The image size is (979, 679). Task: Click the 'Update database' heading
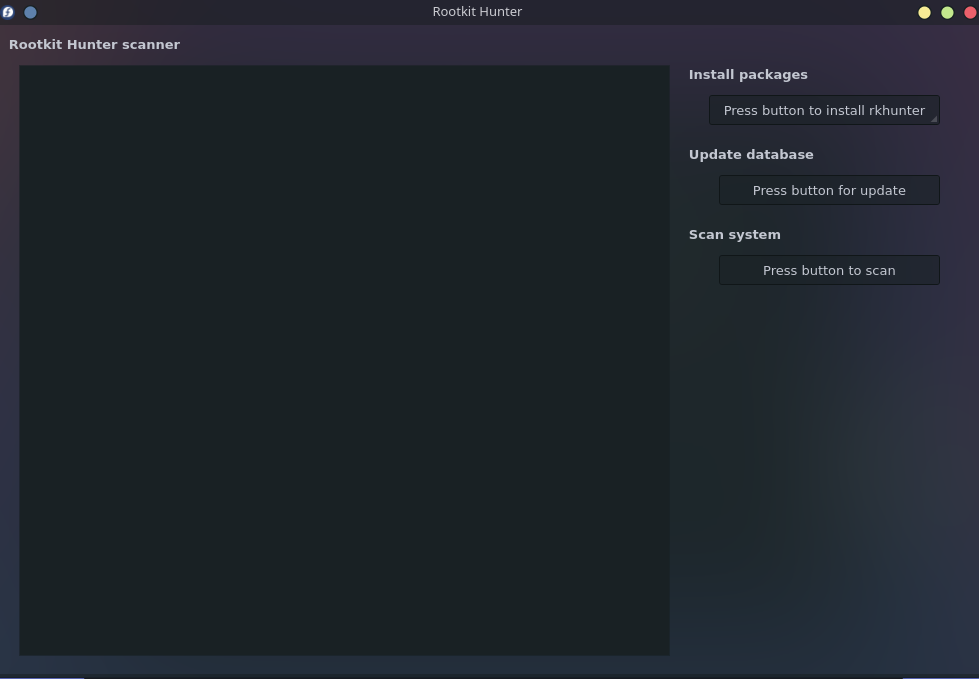click(751, 154)
